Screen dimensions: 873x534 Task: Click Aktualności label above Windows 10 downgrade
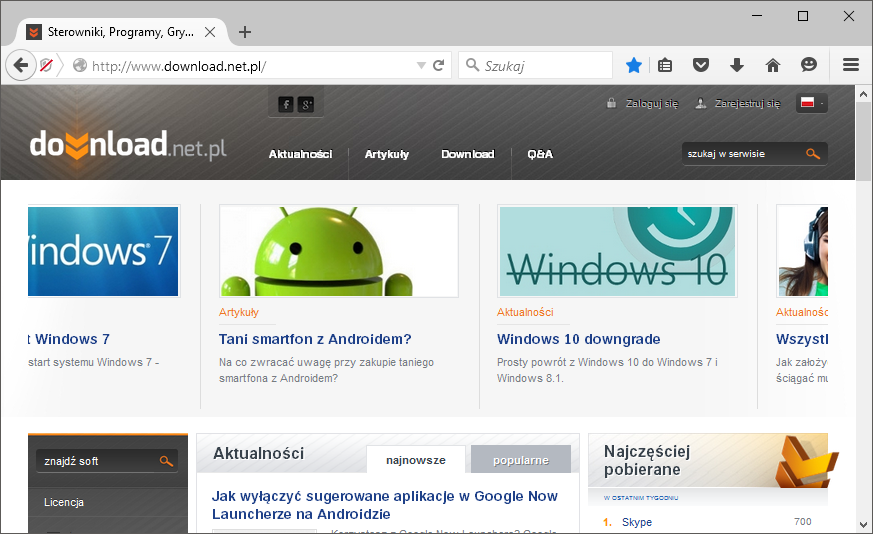pos(525,312)
